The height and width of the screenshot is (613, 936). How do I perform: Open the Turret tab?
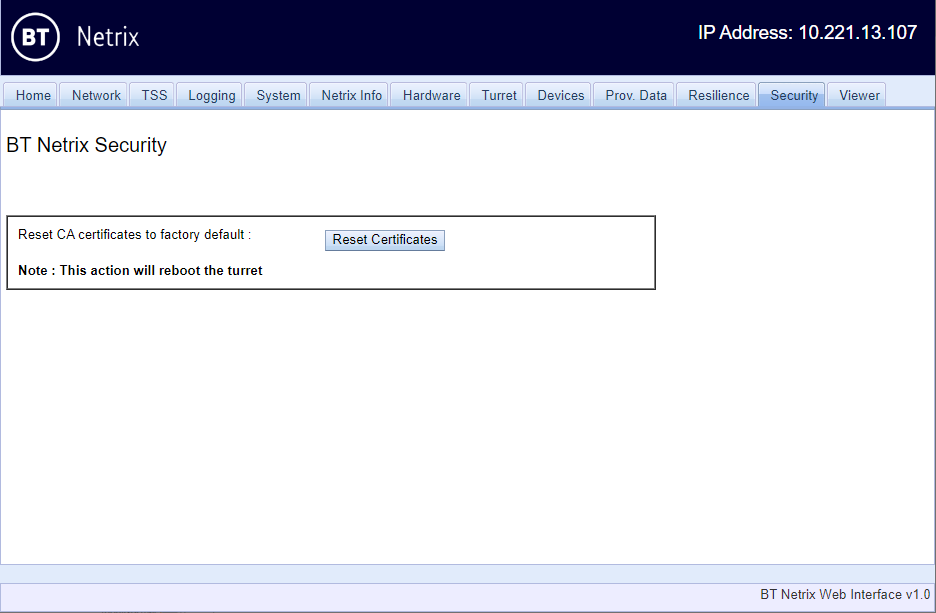pos(497,94)
